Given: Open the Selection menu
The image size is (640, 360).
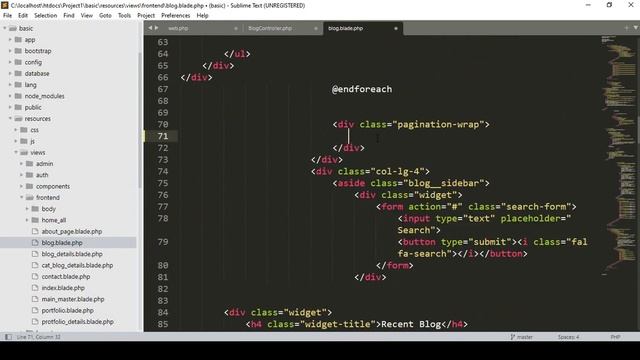Looking at the screenshot, I should coord(45,16).
